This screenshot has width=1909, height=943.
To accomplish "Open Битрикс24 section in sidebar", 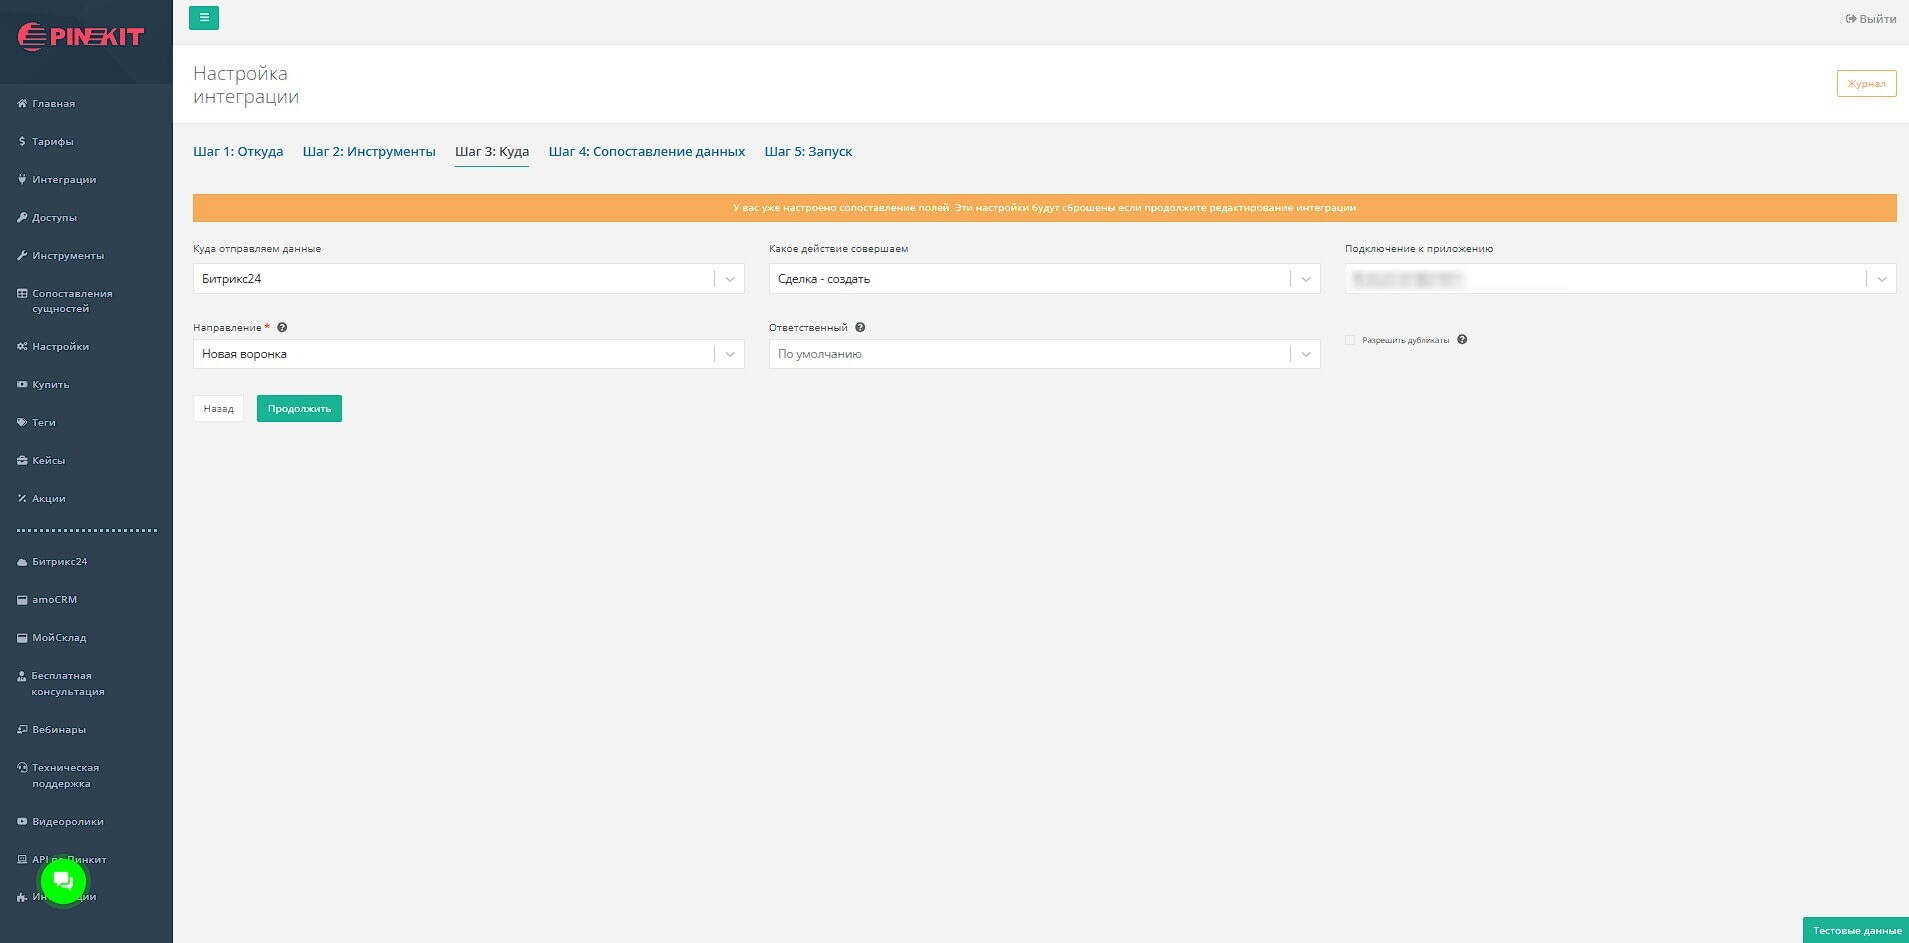I will [x=59, y=562].
